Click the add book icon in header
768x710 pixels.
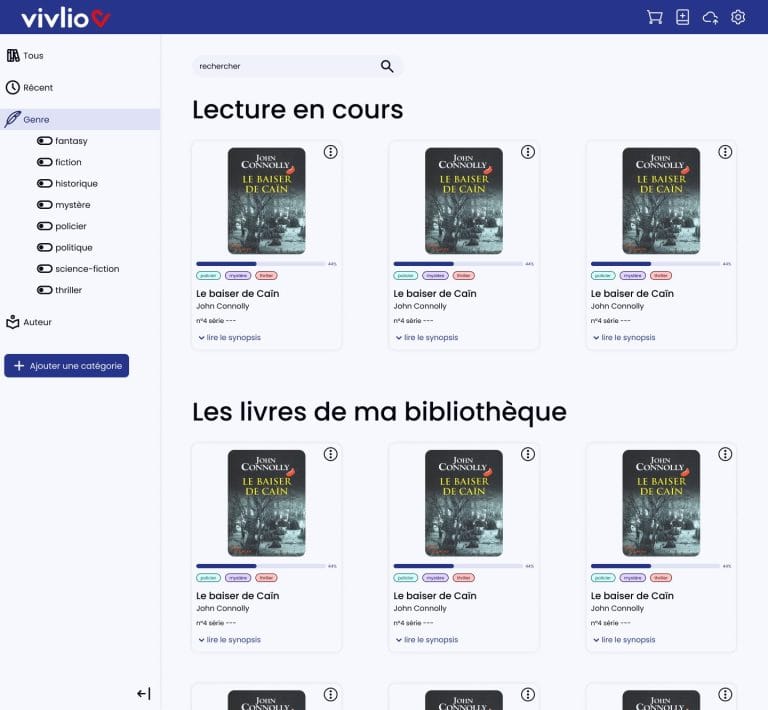pos(682,17)
